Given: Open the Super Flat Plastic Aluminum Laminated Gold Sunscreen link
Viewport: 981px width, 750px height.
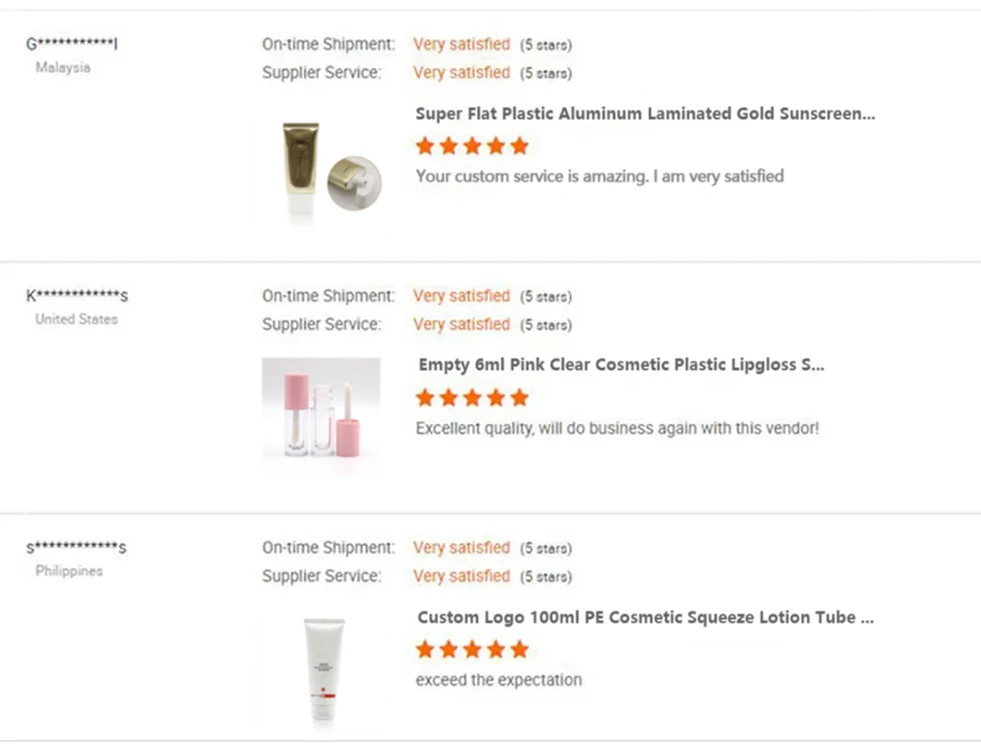Looking at the screenshot, I should (x=645, y=114).
